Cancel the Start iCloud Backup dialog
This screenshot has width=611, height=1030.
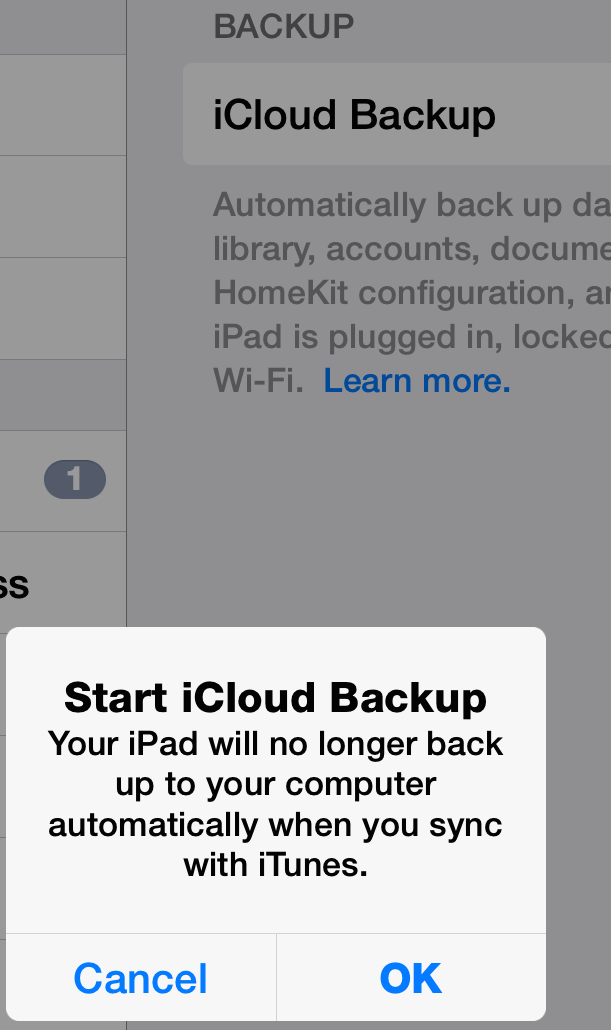pyautogui.click(x=139, y=978)
